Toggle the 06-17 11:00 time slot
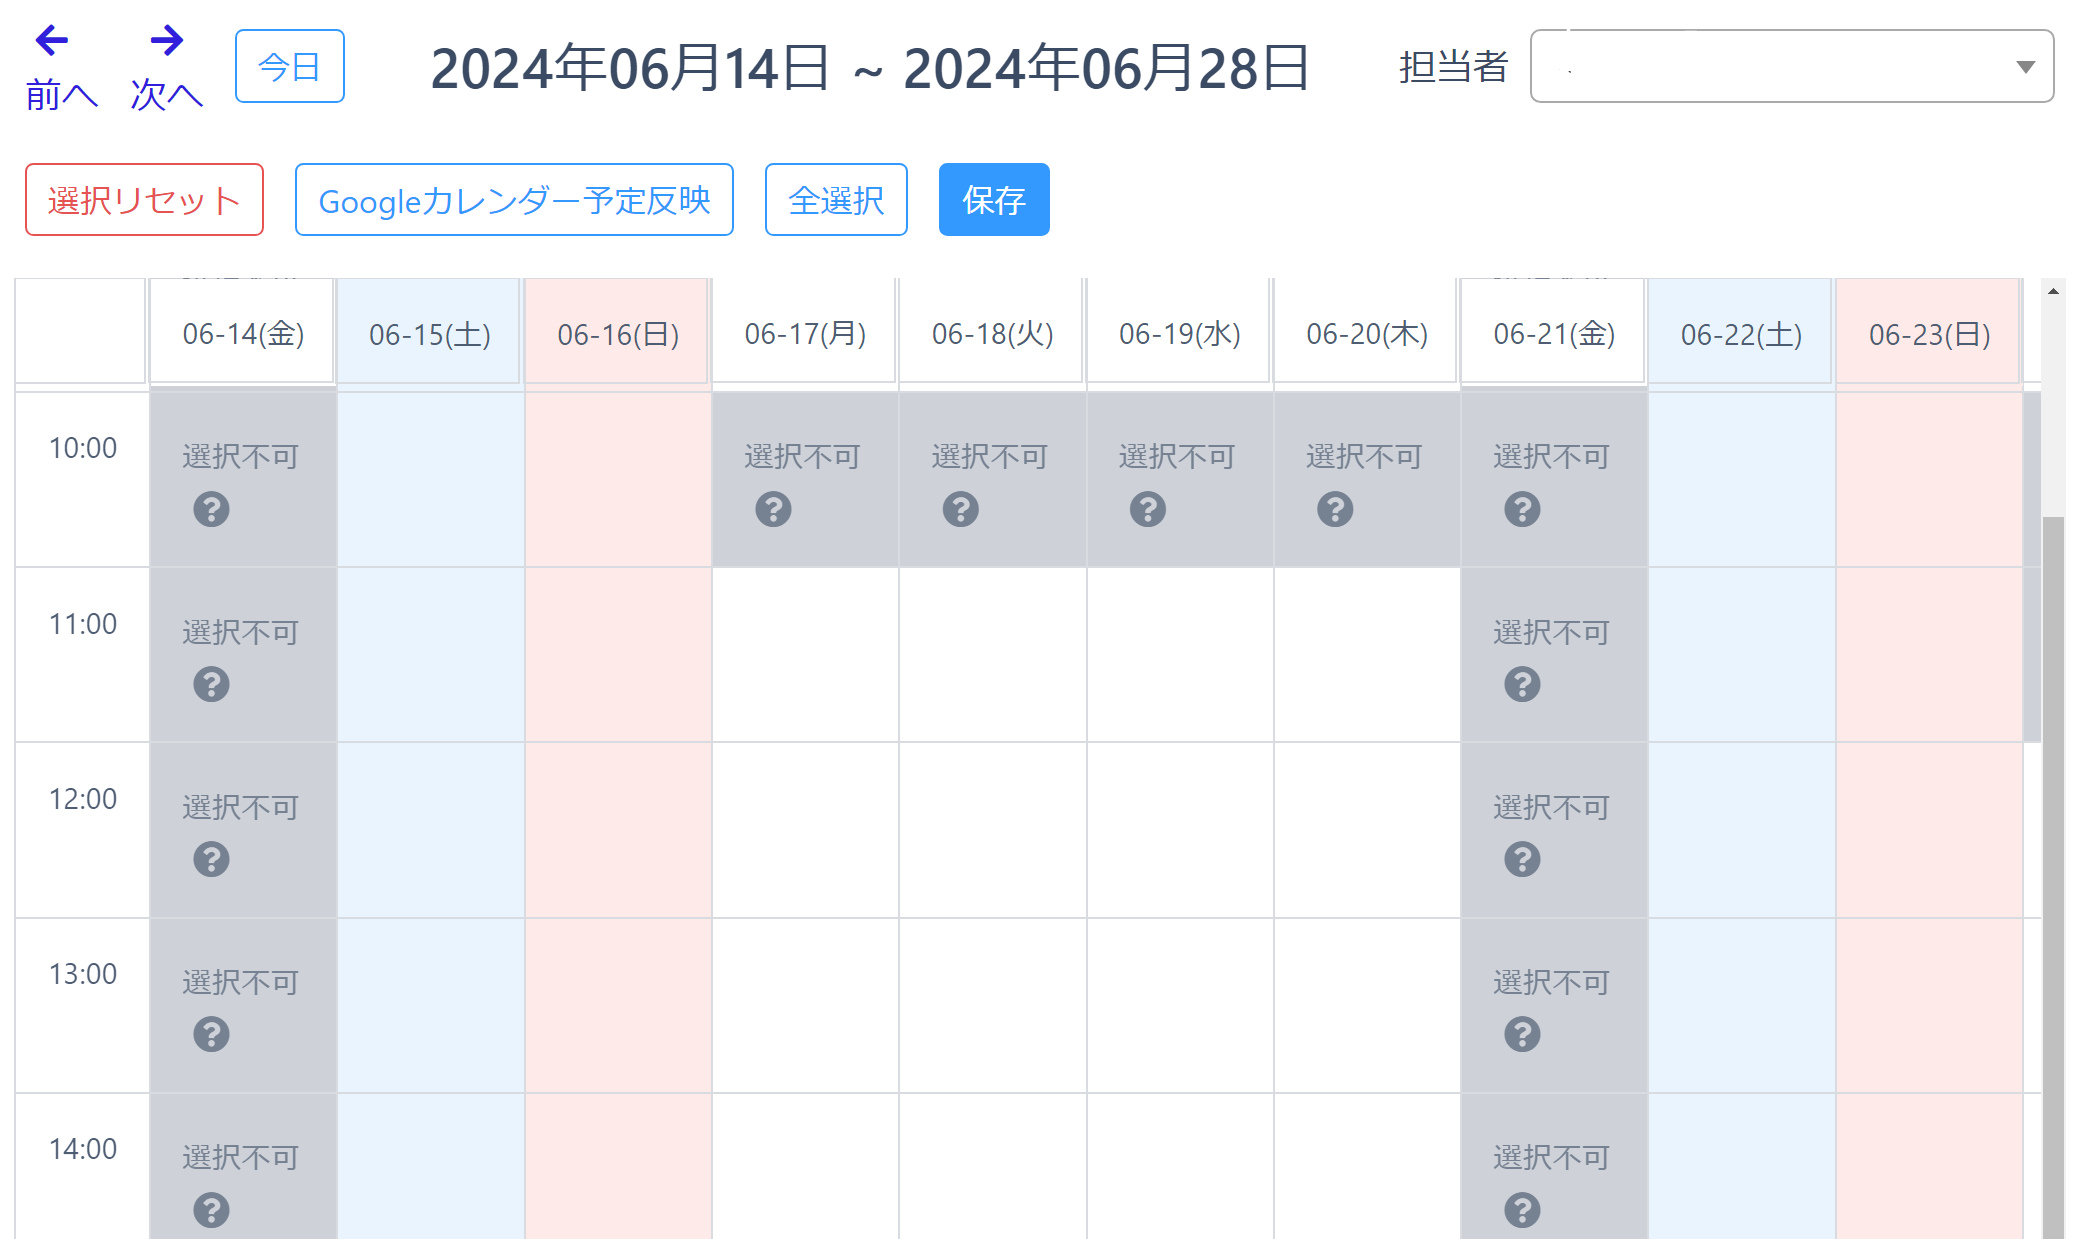 (805, 654)
